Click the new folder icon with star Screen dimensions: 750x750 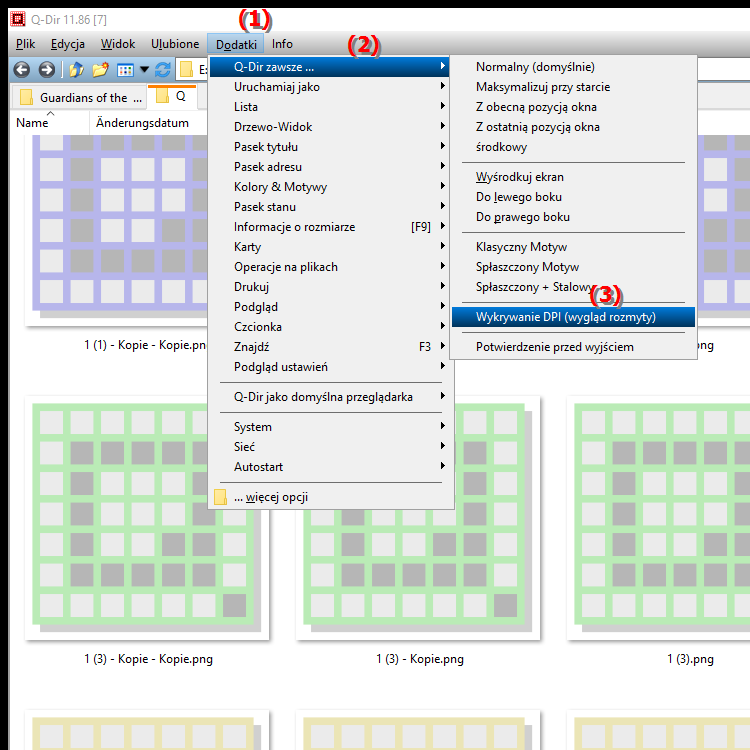click(x=100, y=70)
